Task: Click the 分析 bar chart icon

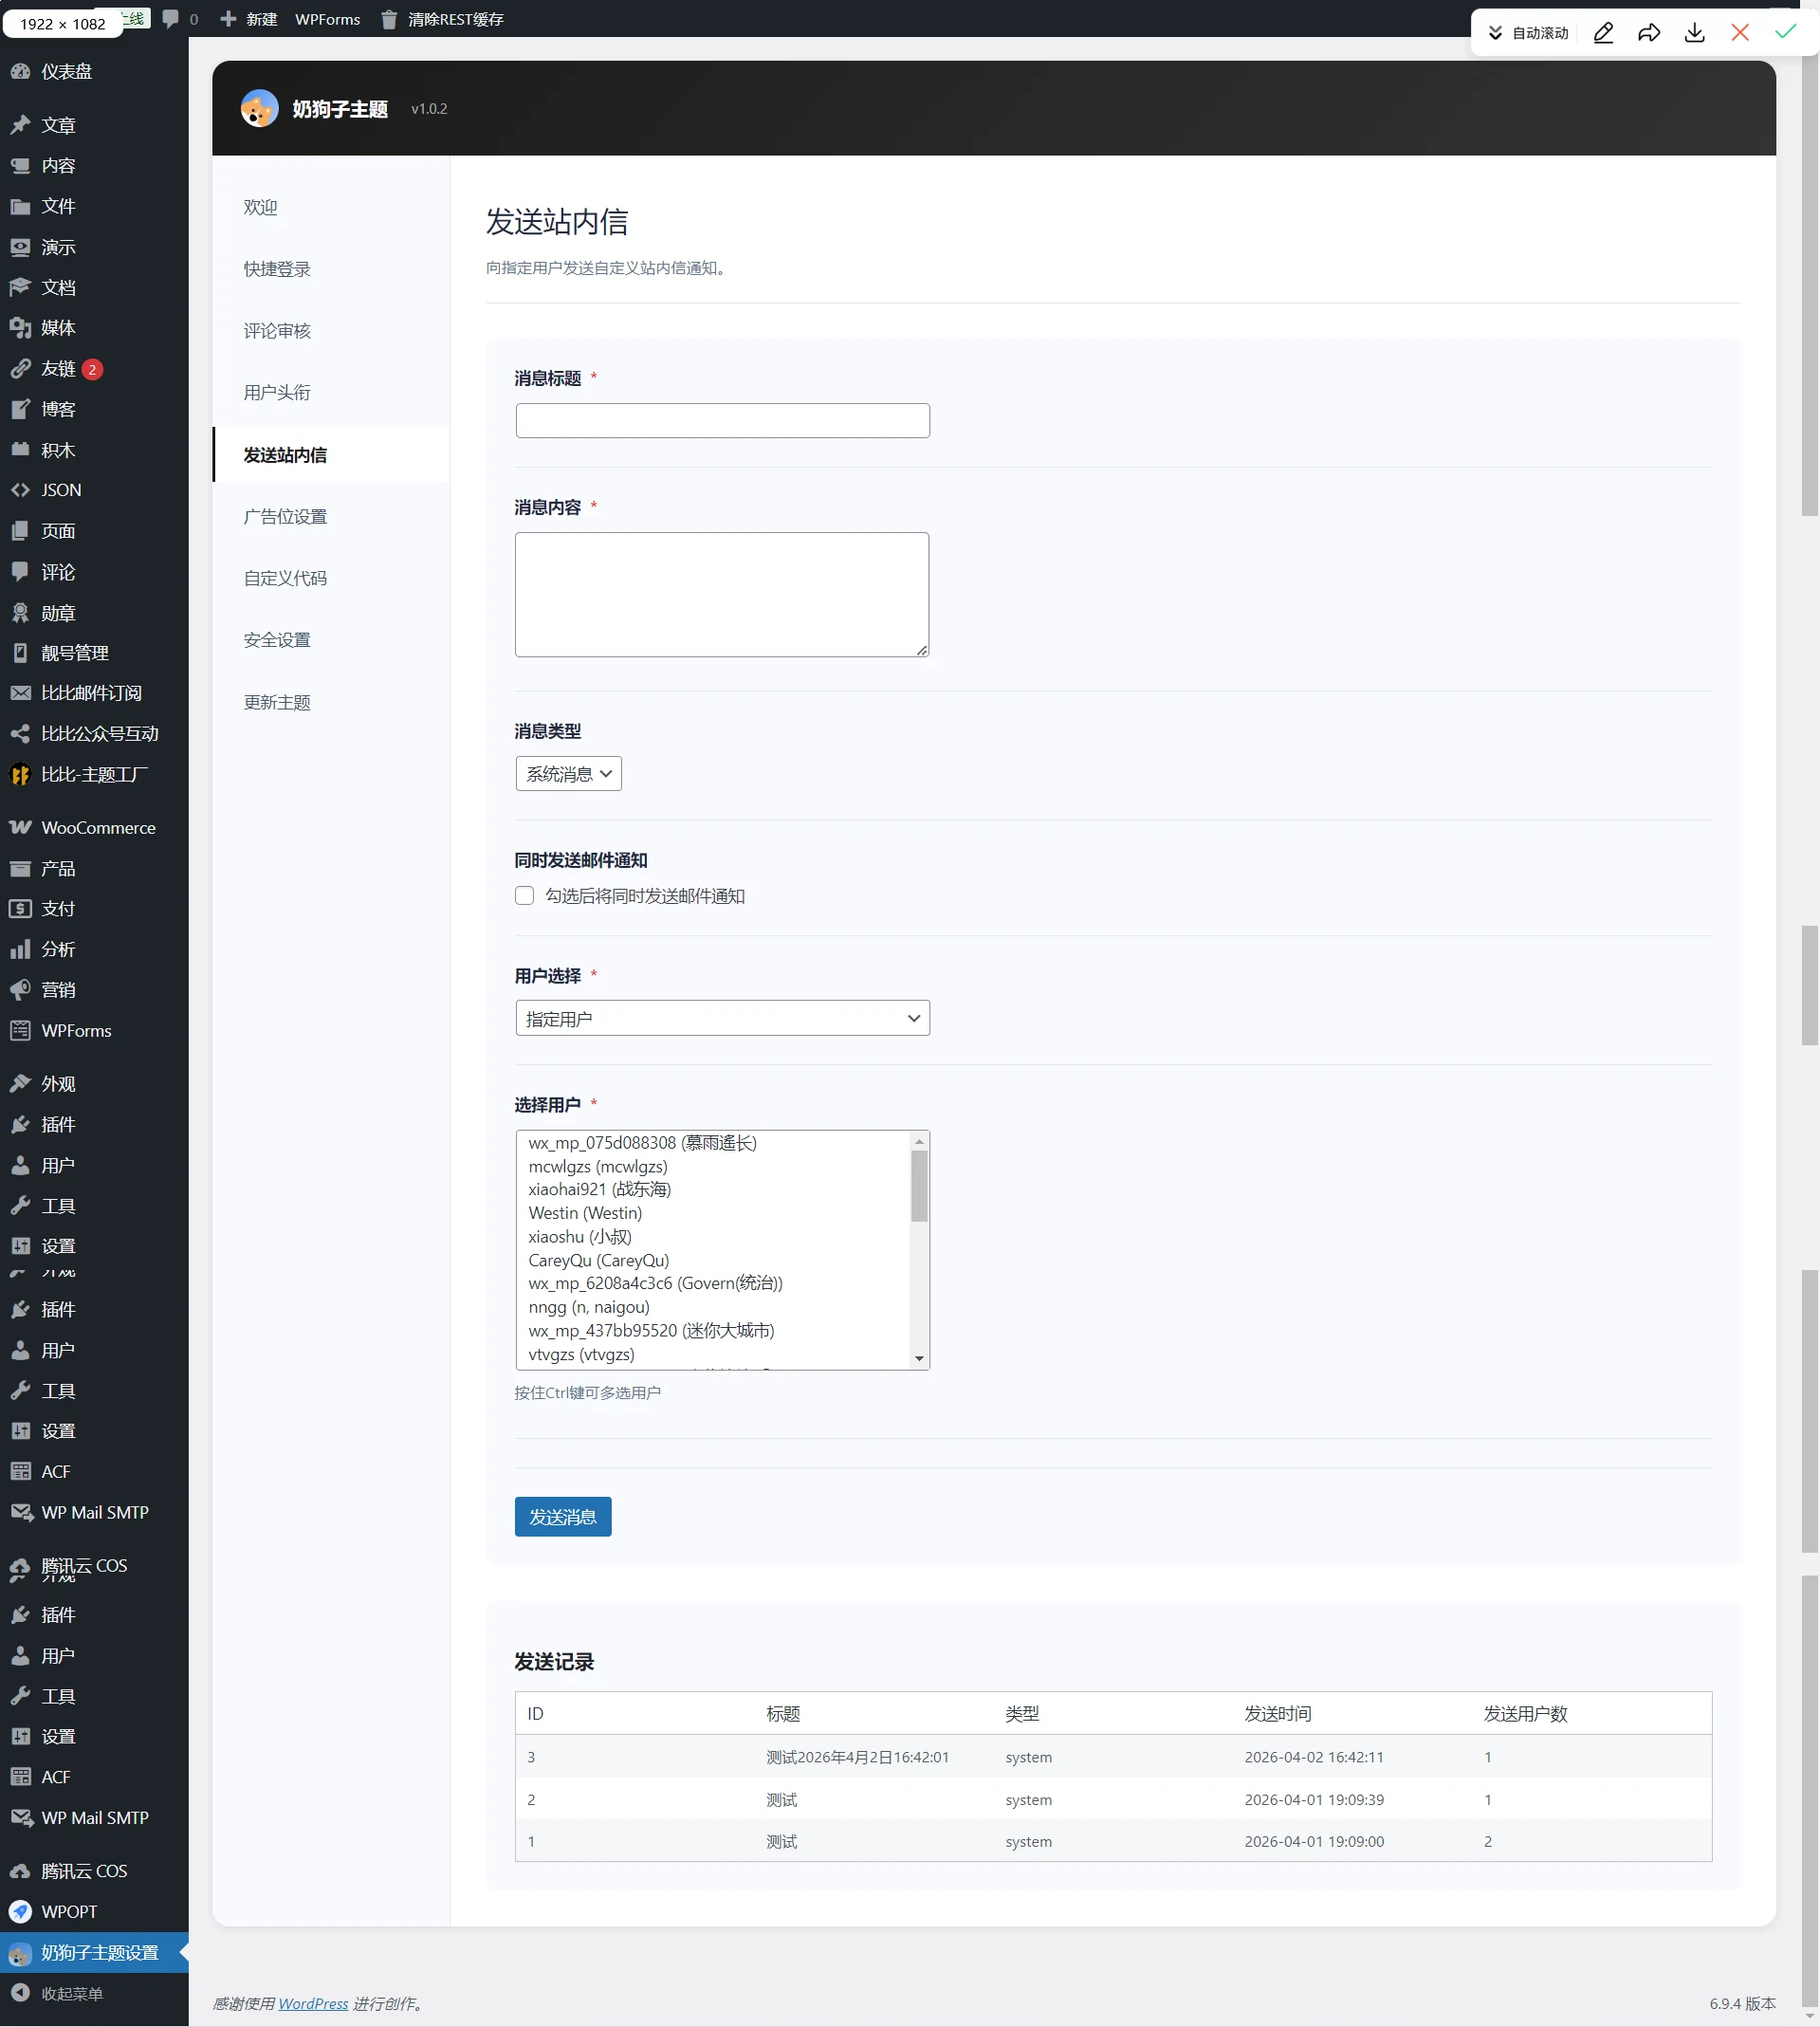Action: coord(20,949)
